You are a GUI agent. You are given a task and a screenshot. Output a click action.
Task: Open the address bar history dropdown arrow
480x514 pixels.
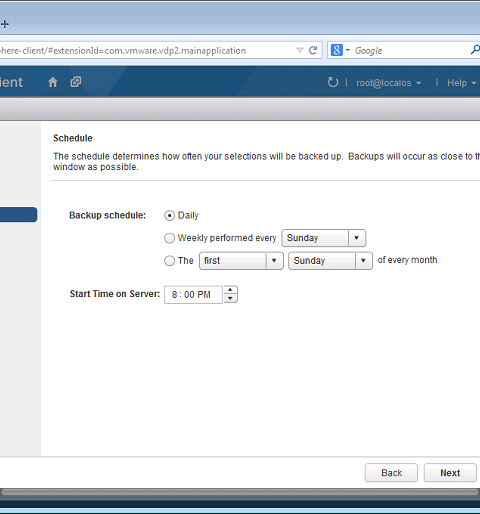300,50
